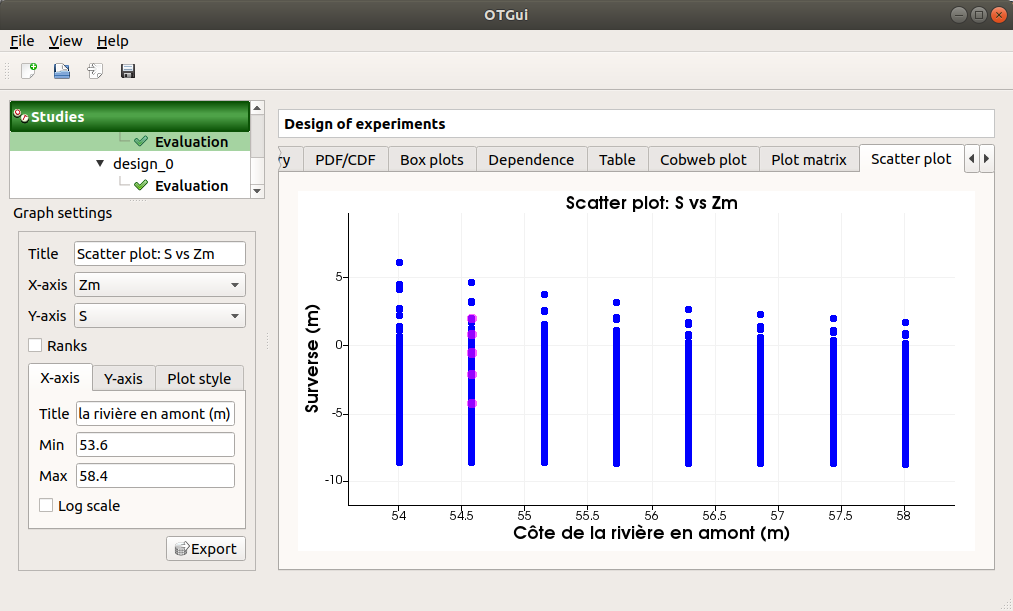Switch to the Plot style settings tab
This screenshot has height=611, width=1013.
point(199,379)
